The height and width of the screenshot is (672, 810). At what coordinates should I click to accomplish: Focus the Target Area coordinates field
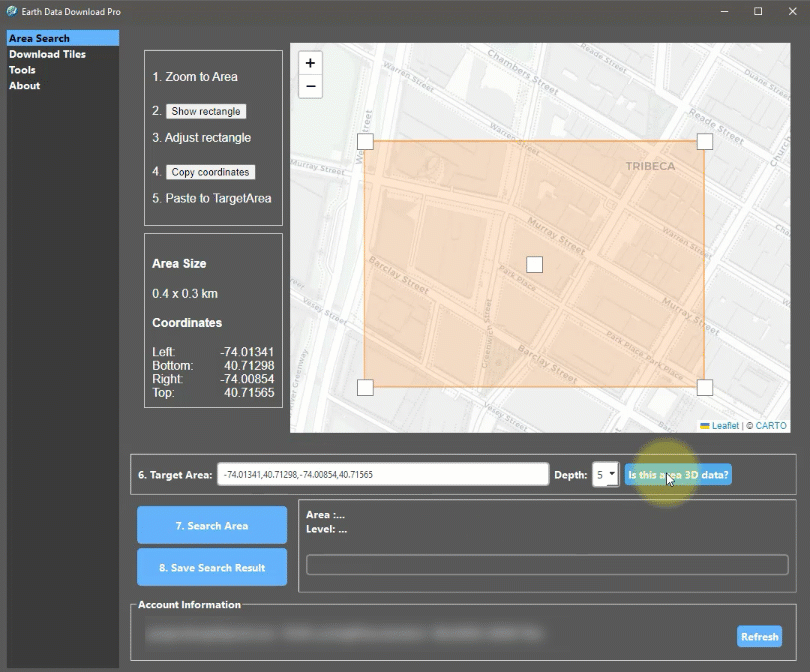click(x=383, y=474)
